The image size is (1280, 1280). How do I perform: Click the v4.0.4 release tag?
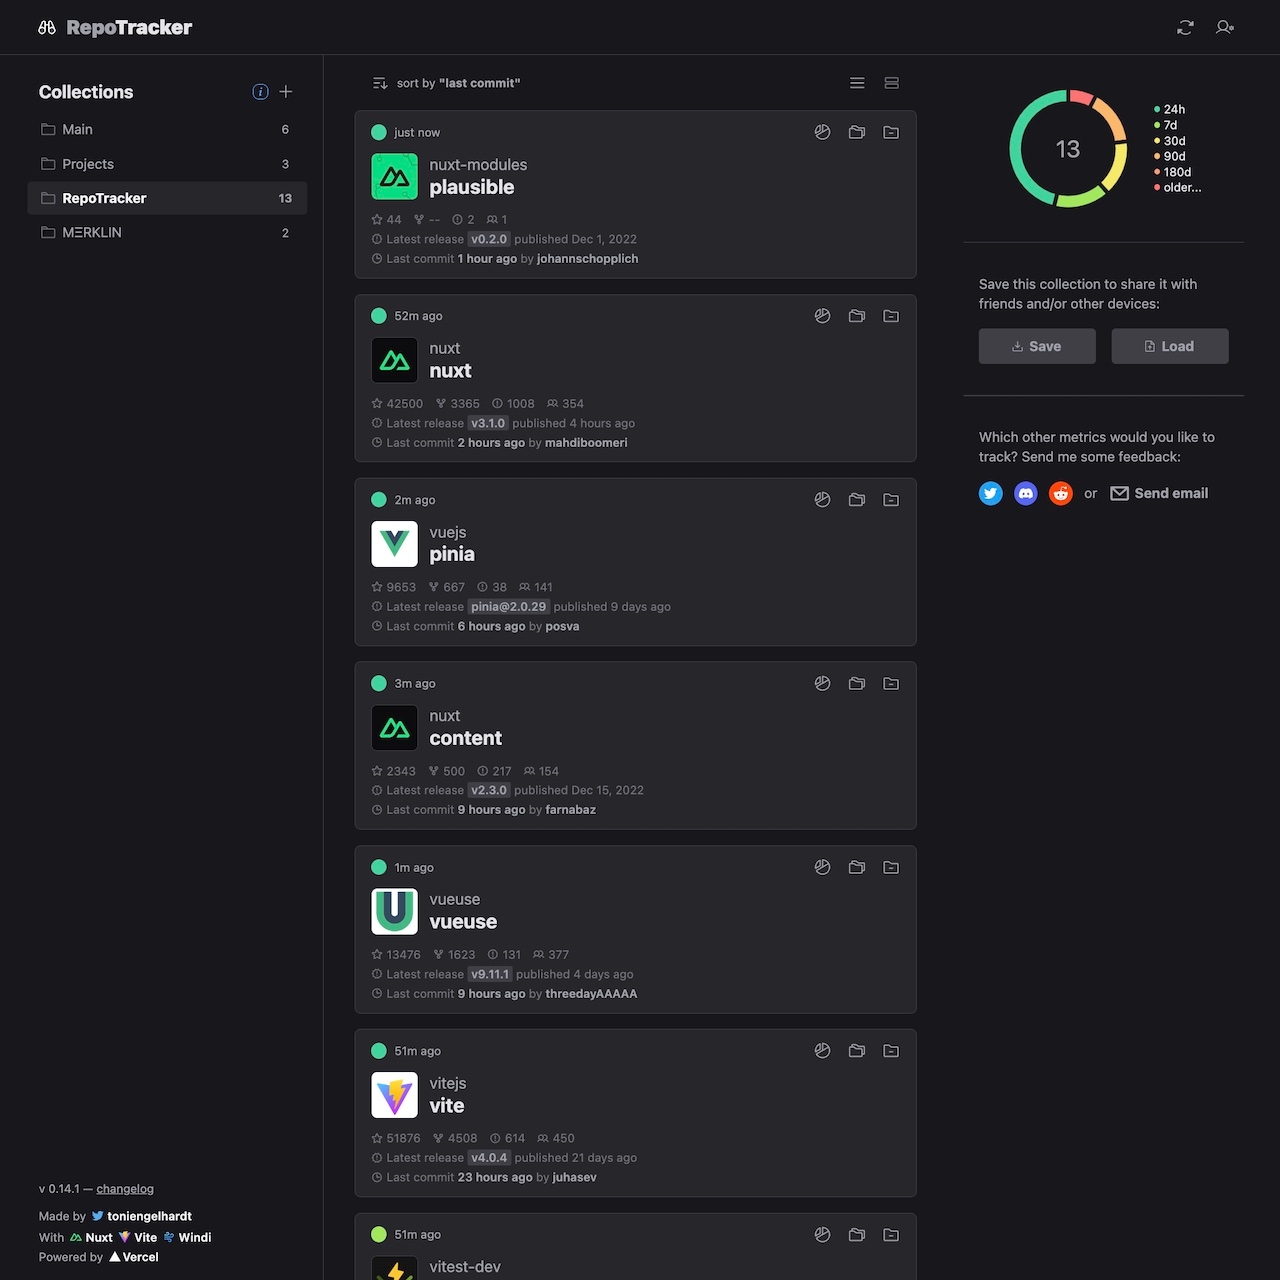(x=489, y=1158)
